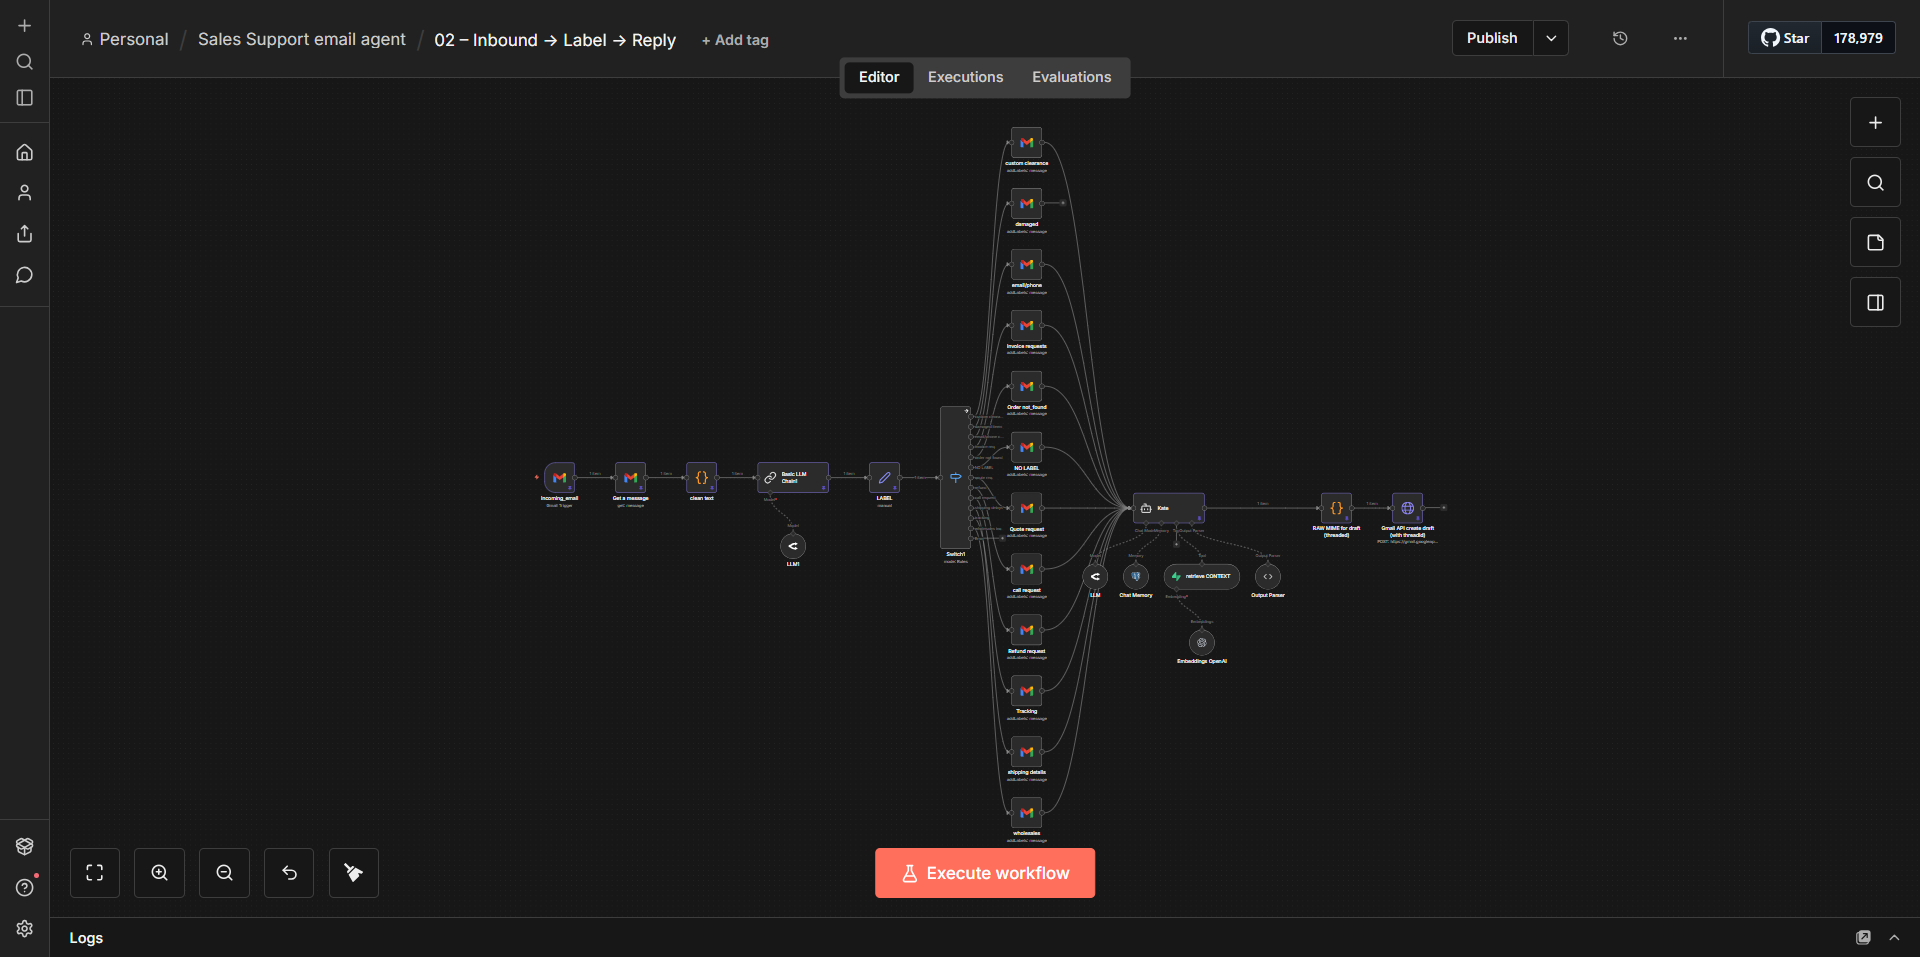Image resolution: width=1920 pixels, height=957 pixels.
Task: Zoom in using the magnifier-plus icon
Action: (159, 872)
